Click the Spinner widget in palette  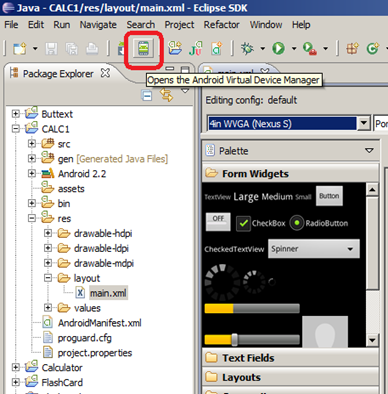point(314,249)
